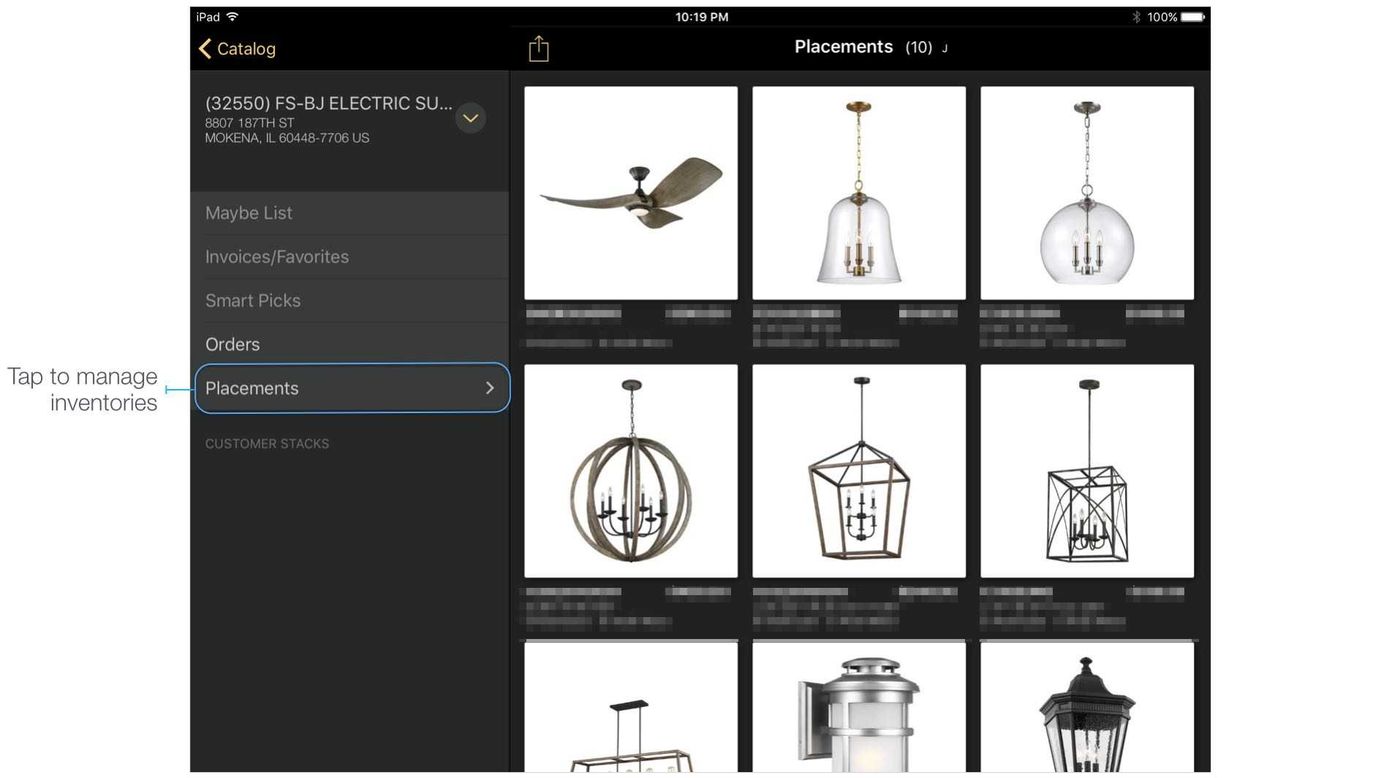The width and height of the screenshot is (1400, 778).
Task: Open the Orders section
Action: click(350, 344)
